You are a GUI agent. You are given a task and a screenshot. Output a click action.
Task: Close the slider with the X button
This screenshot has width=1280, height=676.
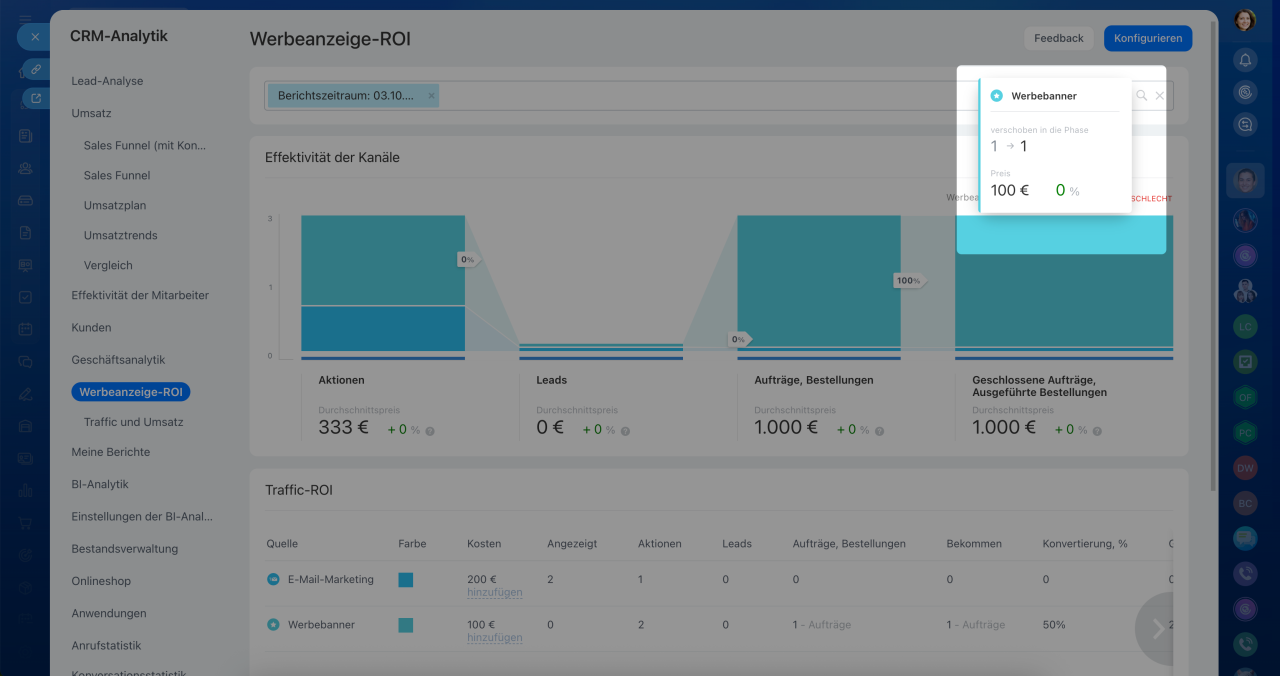coord(34,37)
